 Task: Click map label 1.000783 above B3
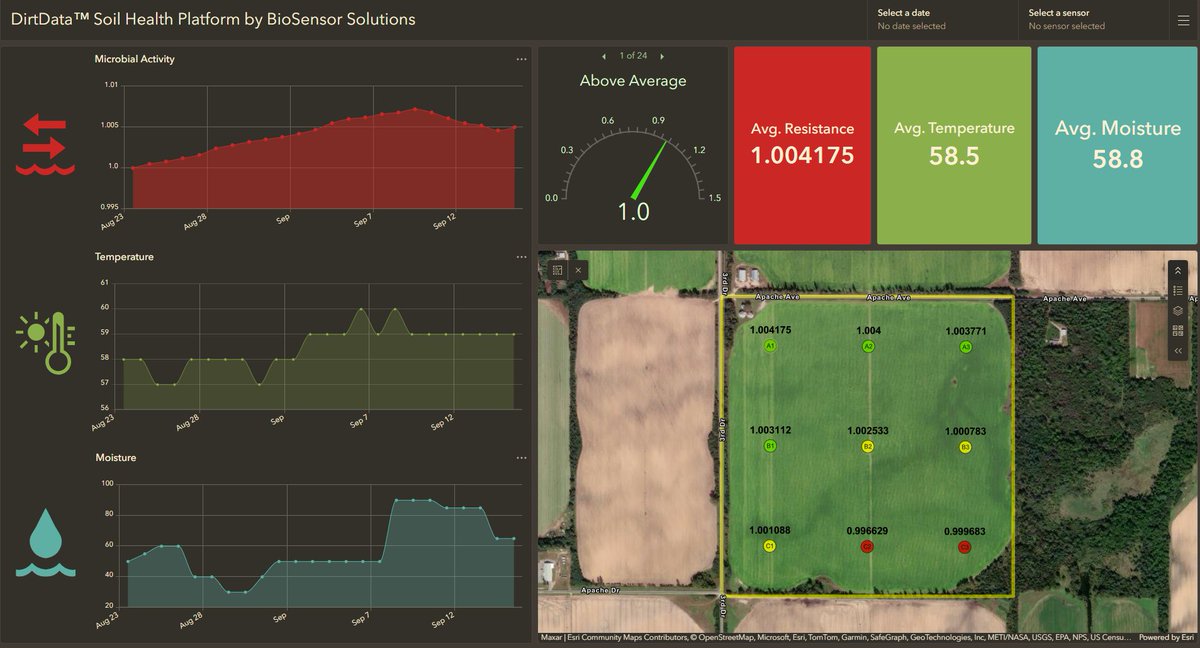965,431
